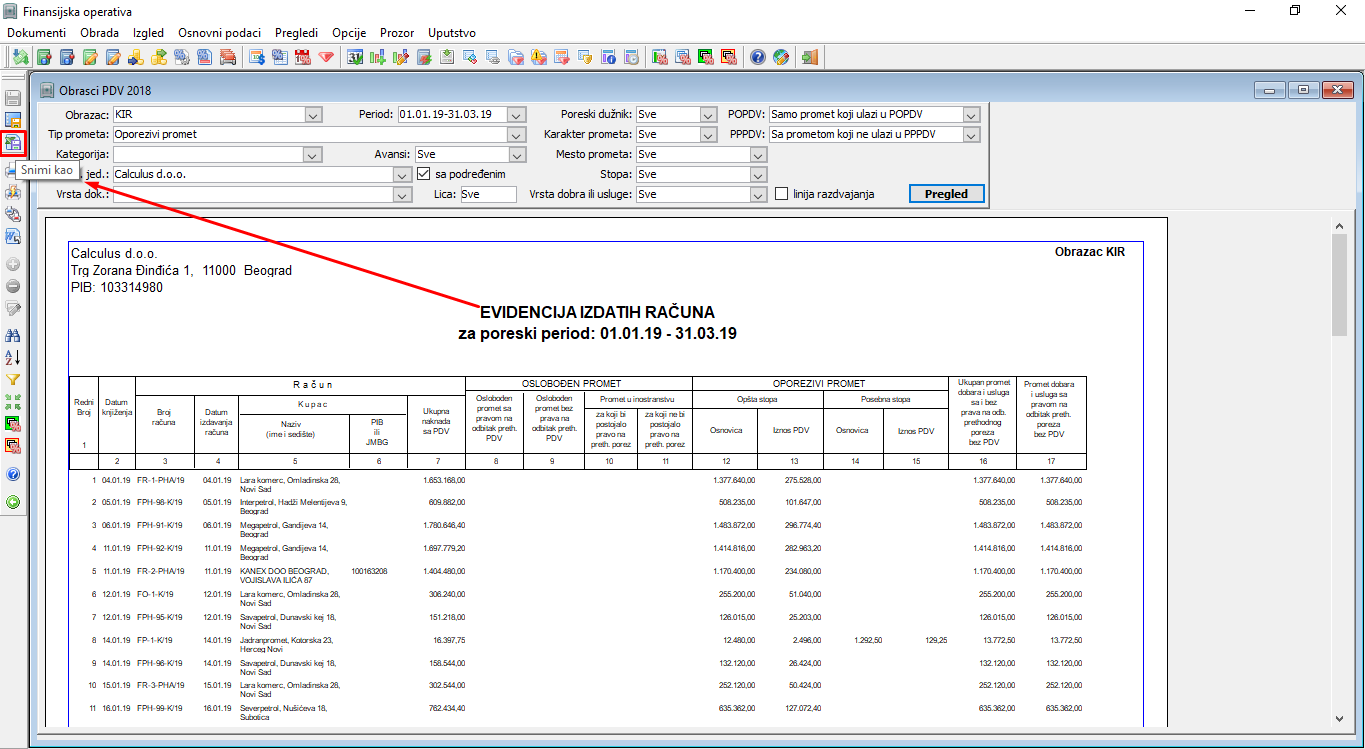Expand the Obrazac dropdown showing KIR
This screenshot has height=749, width=1365.
tap(313, 114)
